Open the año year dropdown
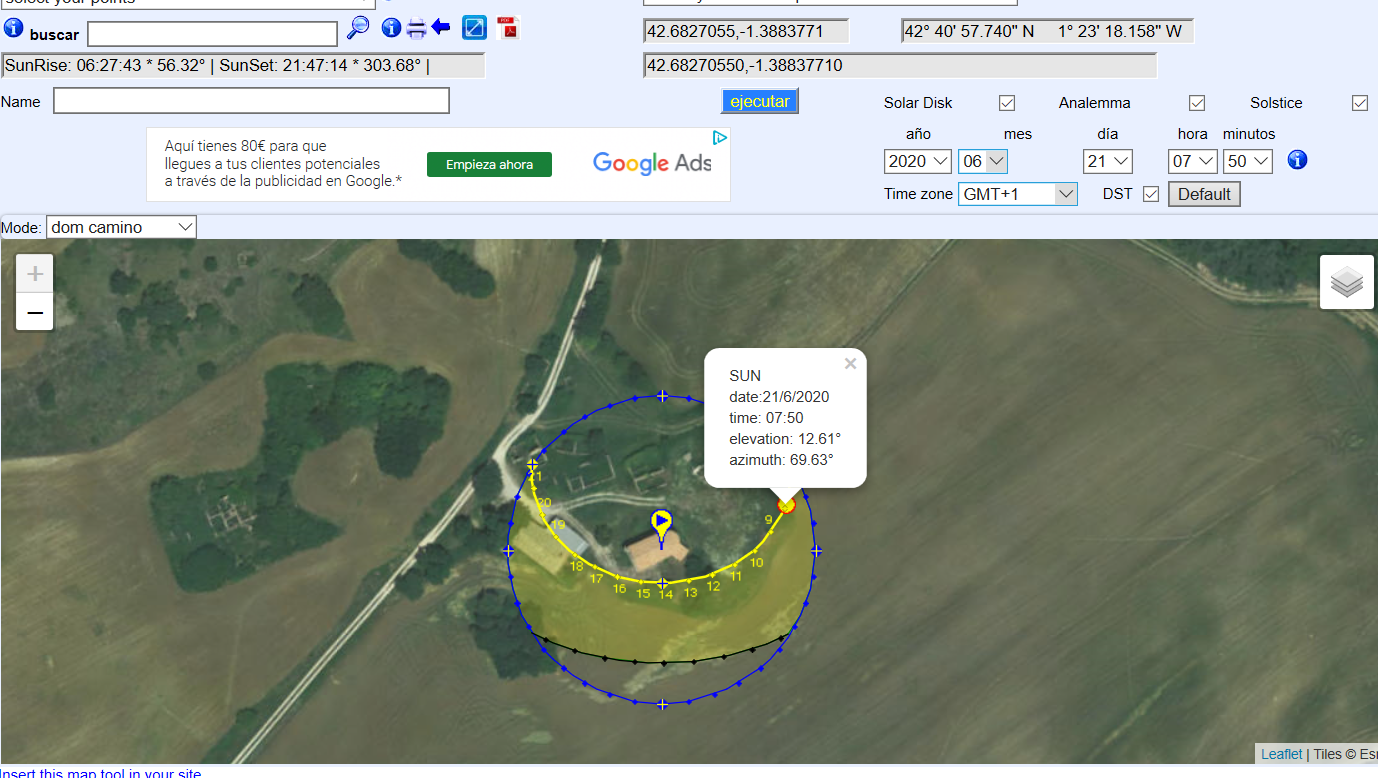 [x=918, y=161]
